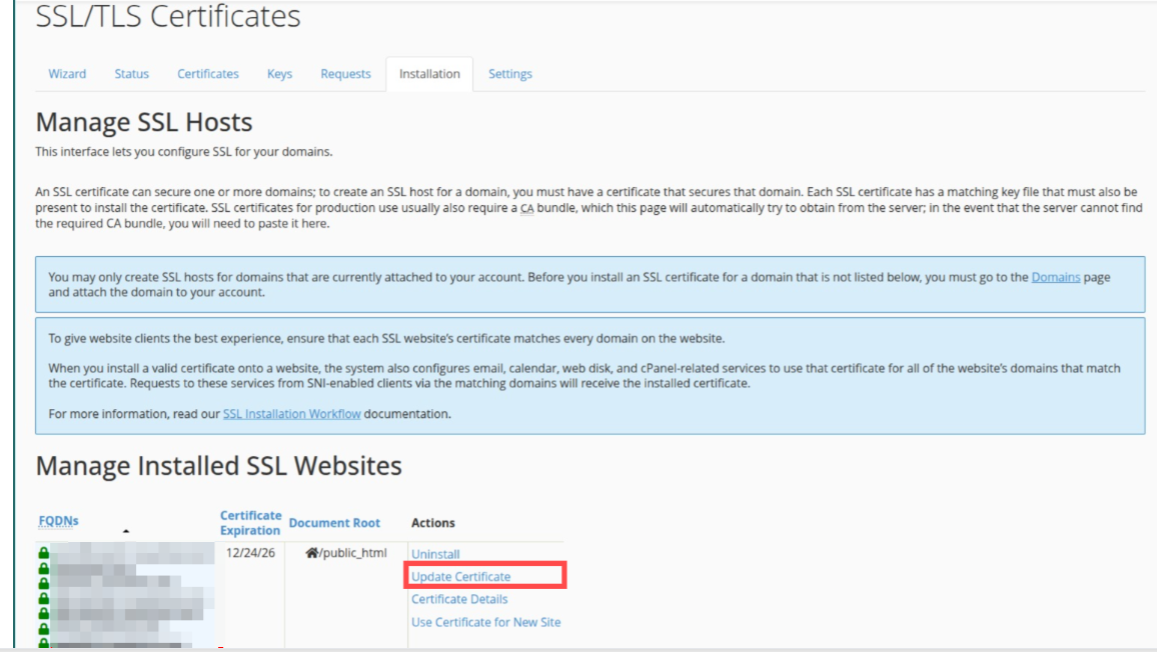Sort table by FQDNs column
1157x652 pixels.
tap(58, 521)
